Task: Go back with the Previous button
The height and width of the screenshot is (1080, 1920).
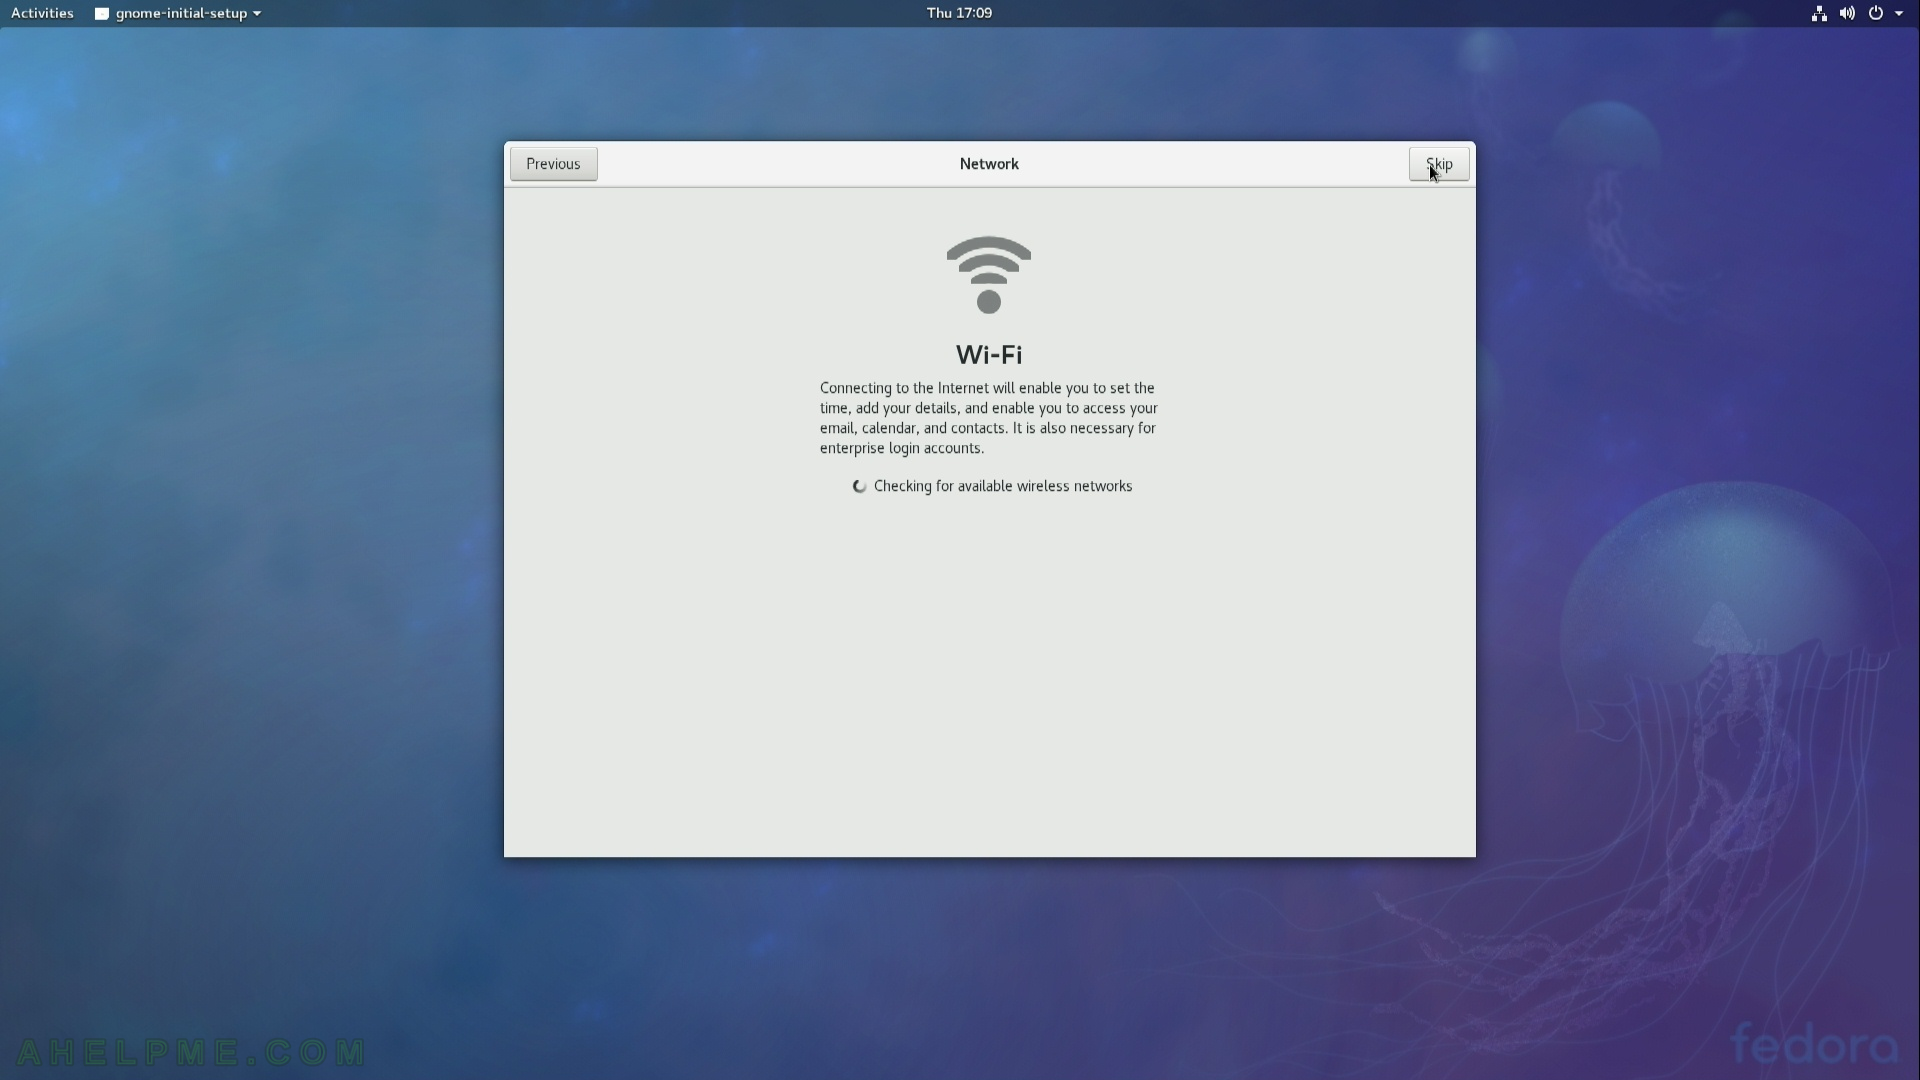Action: pos(553,164)
